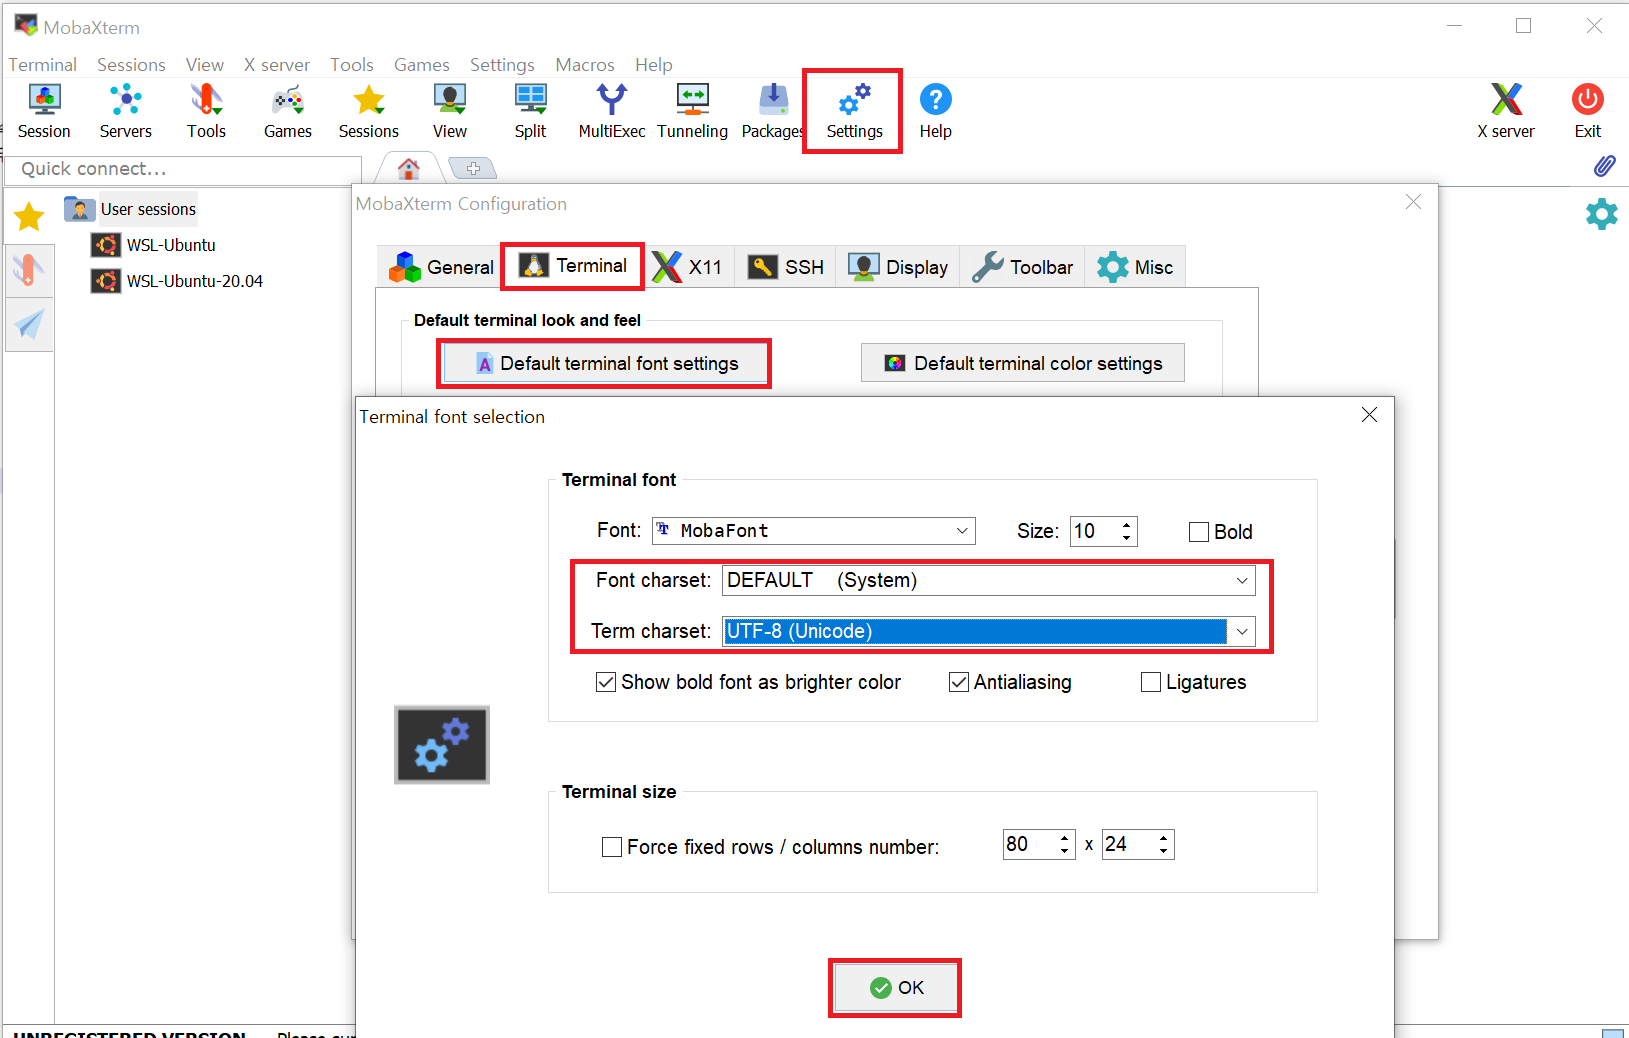Open the Macros menu
This screenshot has height=1038, width=1629.
pos(585,65)
